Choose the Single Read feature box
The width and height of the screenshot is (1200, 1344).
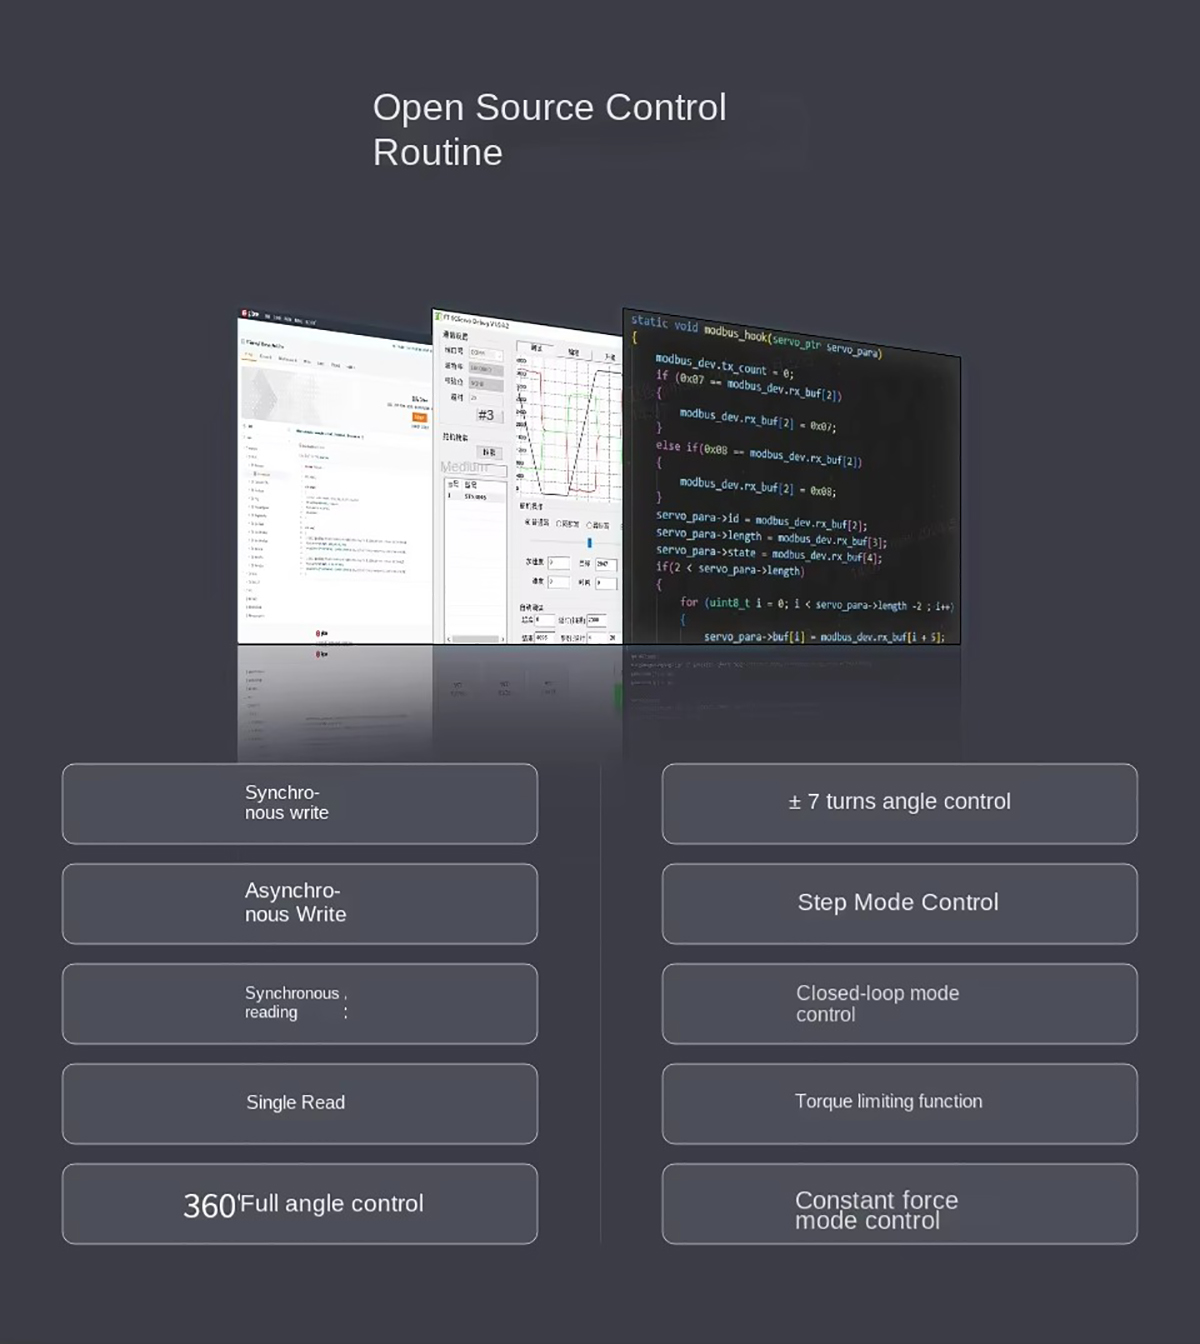[x=299, y=1103]
